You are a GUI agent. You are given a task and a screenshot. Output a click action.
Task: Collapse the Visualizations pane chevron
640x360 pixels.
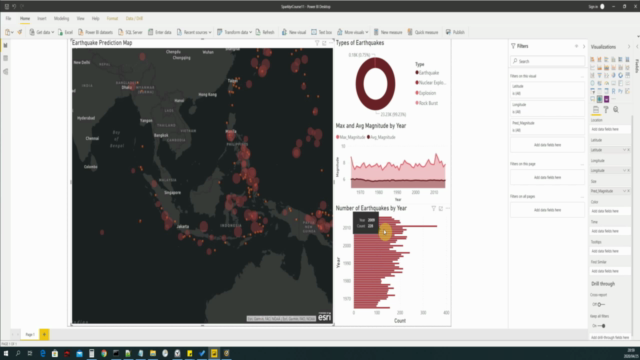(629, 47)
